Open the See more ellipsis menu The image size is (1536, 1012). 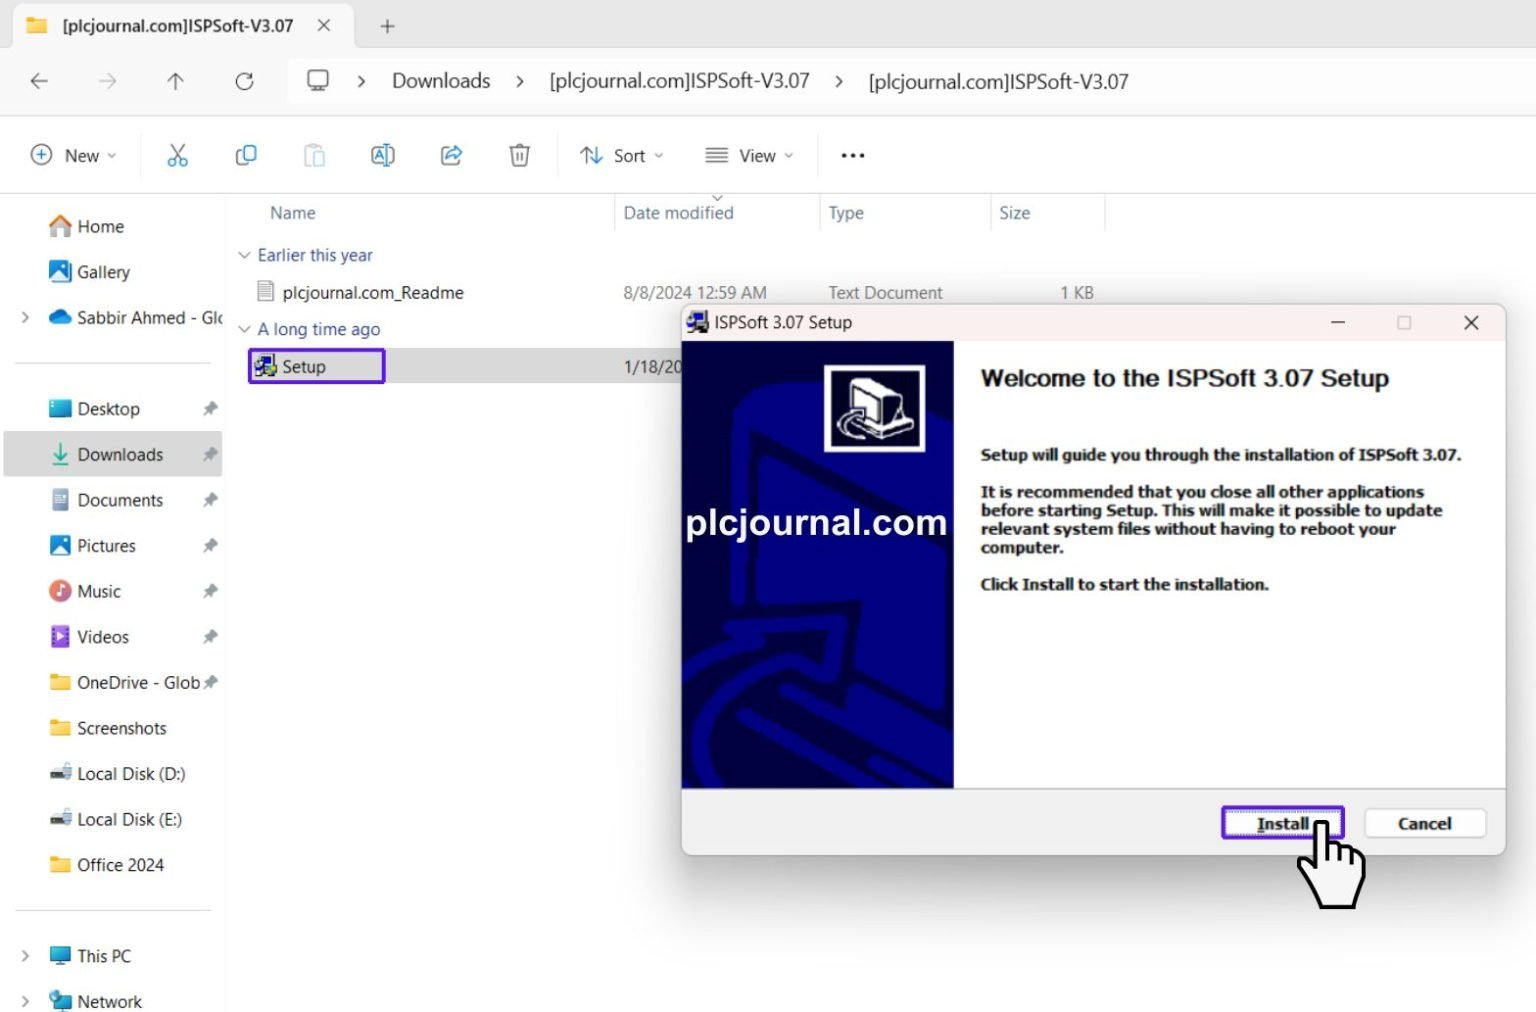pyautogui.click(x=852, y=155)
